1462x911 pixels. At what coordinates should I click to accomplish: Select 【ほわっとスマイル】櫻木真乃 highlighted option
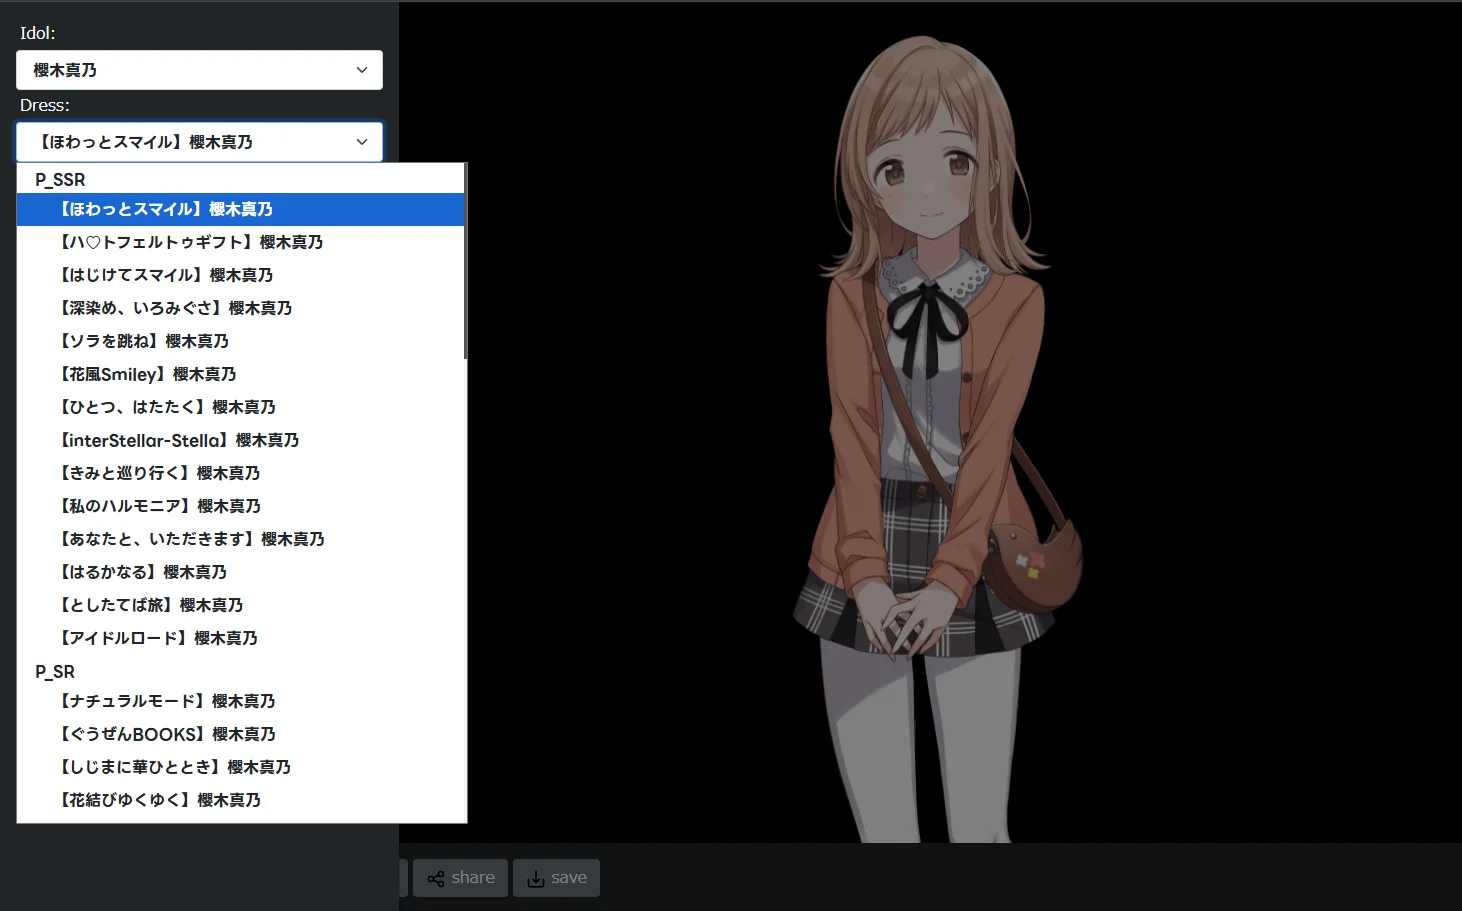tap(166, 209)
